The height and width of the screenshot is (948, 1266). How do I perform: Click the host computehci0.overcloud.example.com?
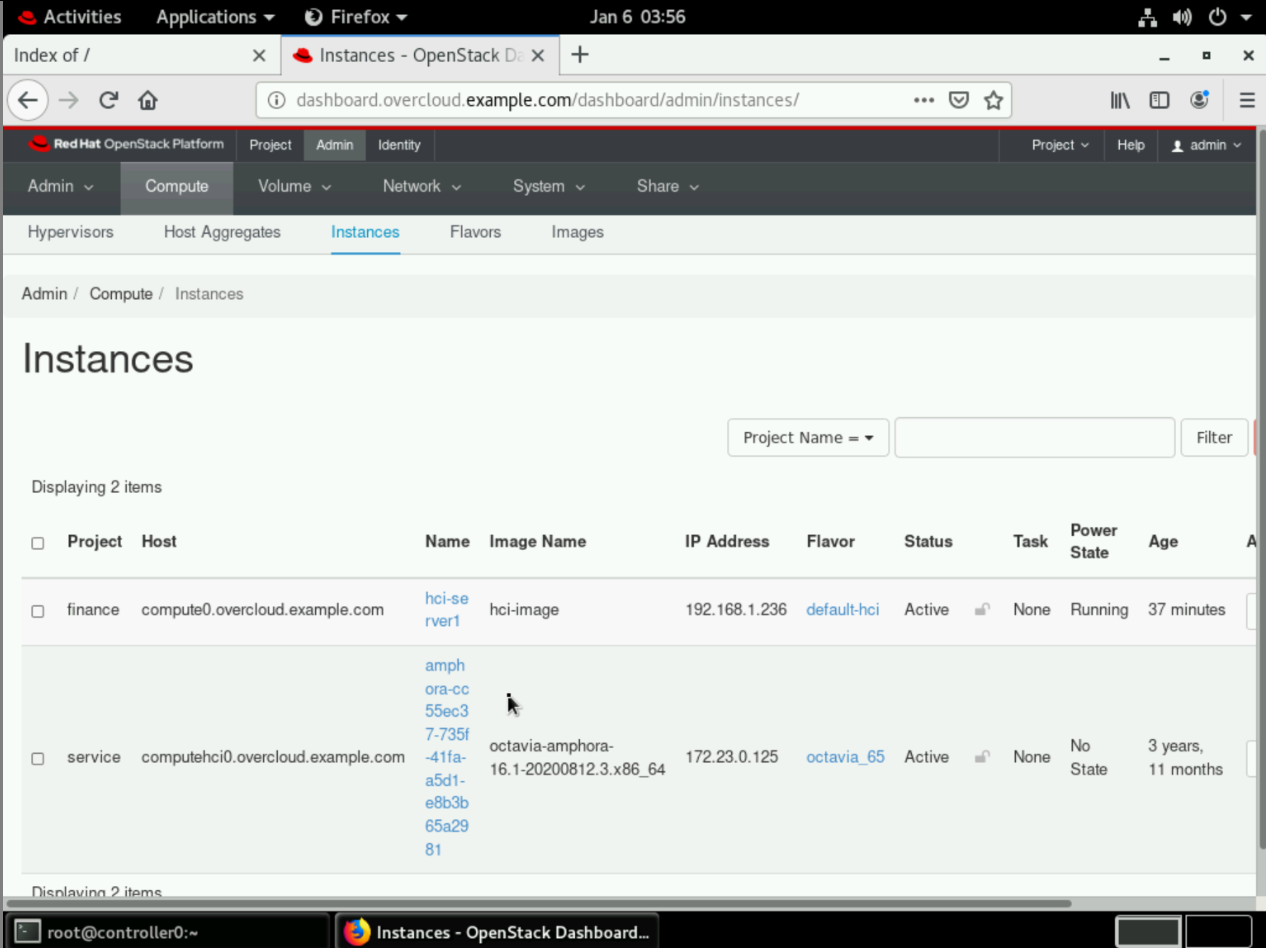[x=273, y=757]
